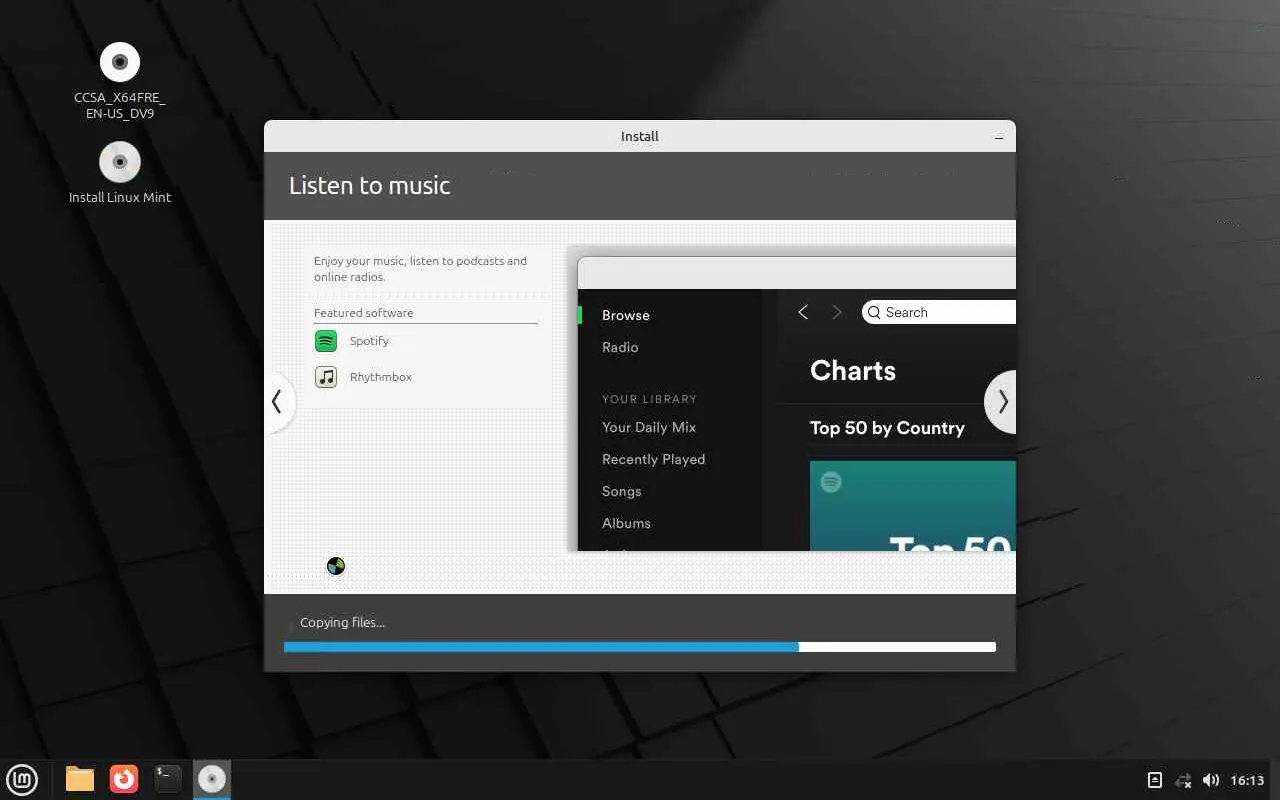
Task: Open the volume speaker tray icon
Action: click(1211, 780)
